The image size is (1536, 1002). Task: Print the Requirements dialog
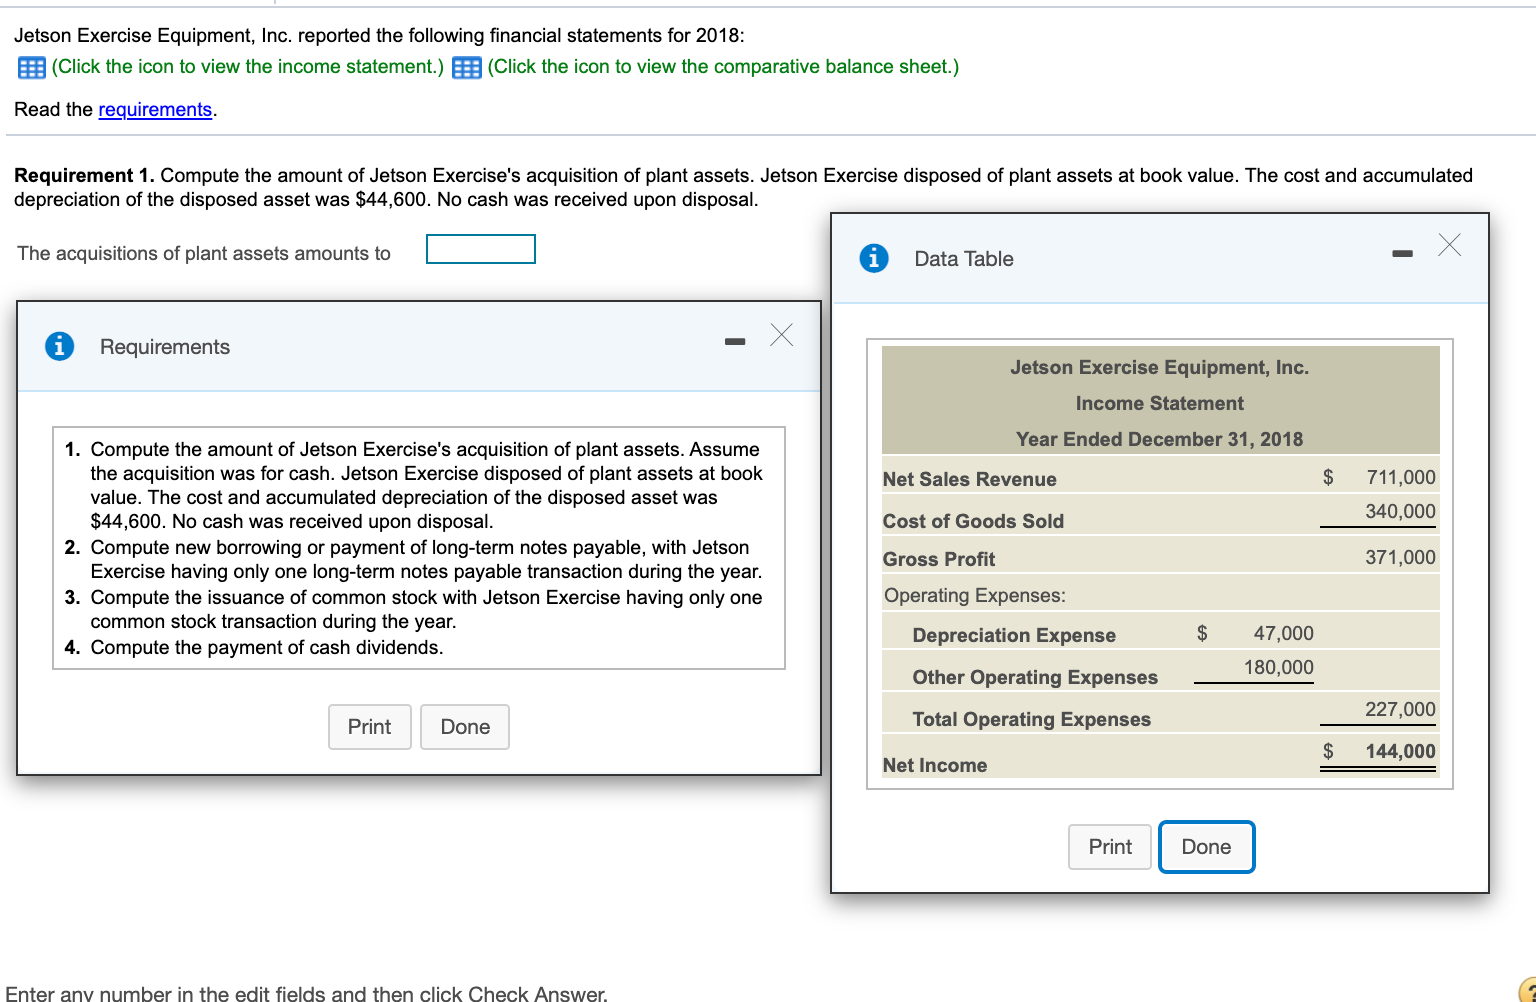pyautogui.click(x=370, y=727)
